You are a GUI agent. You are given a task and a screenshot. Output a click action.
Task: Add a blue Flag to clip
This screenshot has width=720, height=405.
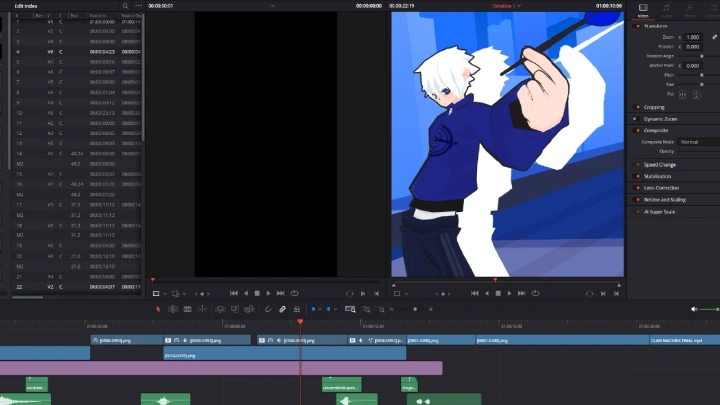click(313, 309)
